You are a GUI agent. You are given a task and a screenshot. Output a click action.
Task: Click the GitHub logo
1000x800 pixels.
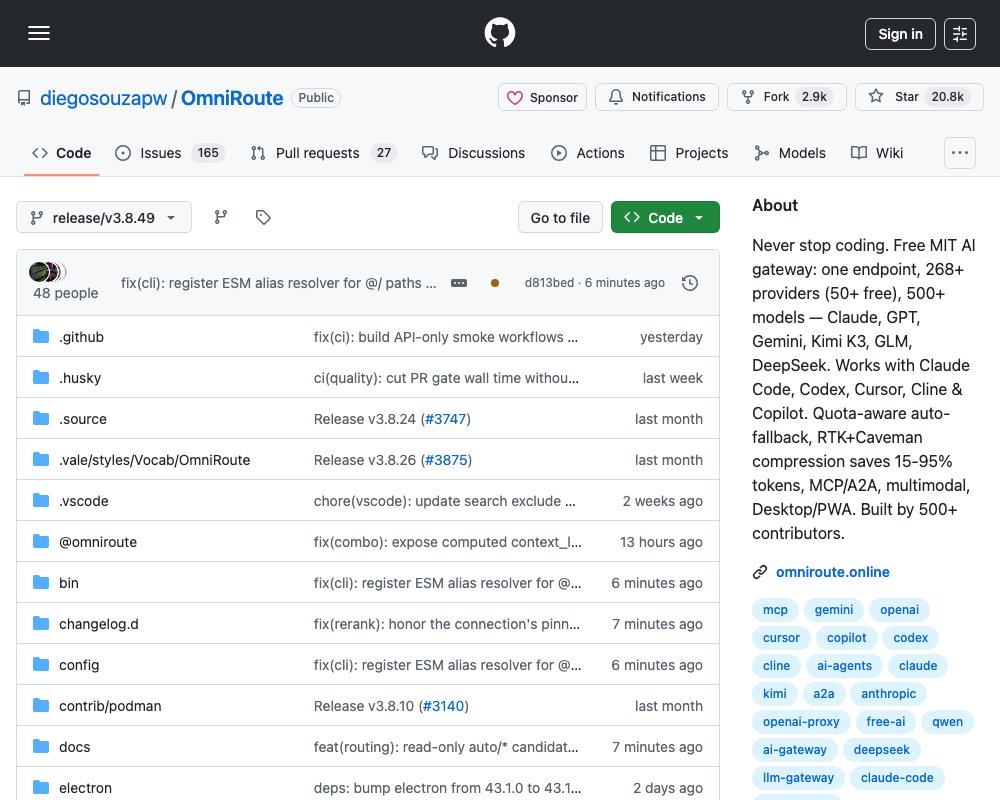pos(500,33)
